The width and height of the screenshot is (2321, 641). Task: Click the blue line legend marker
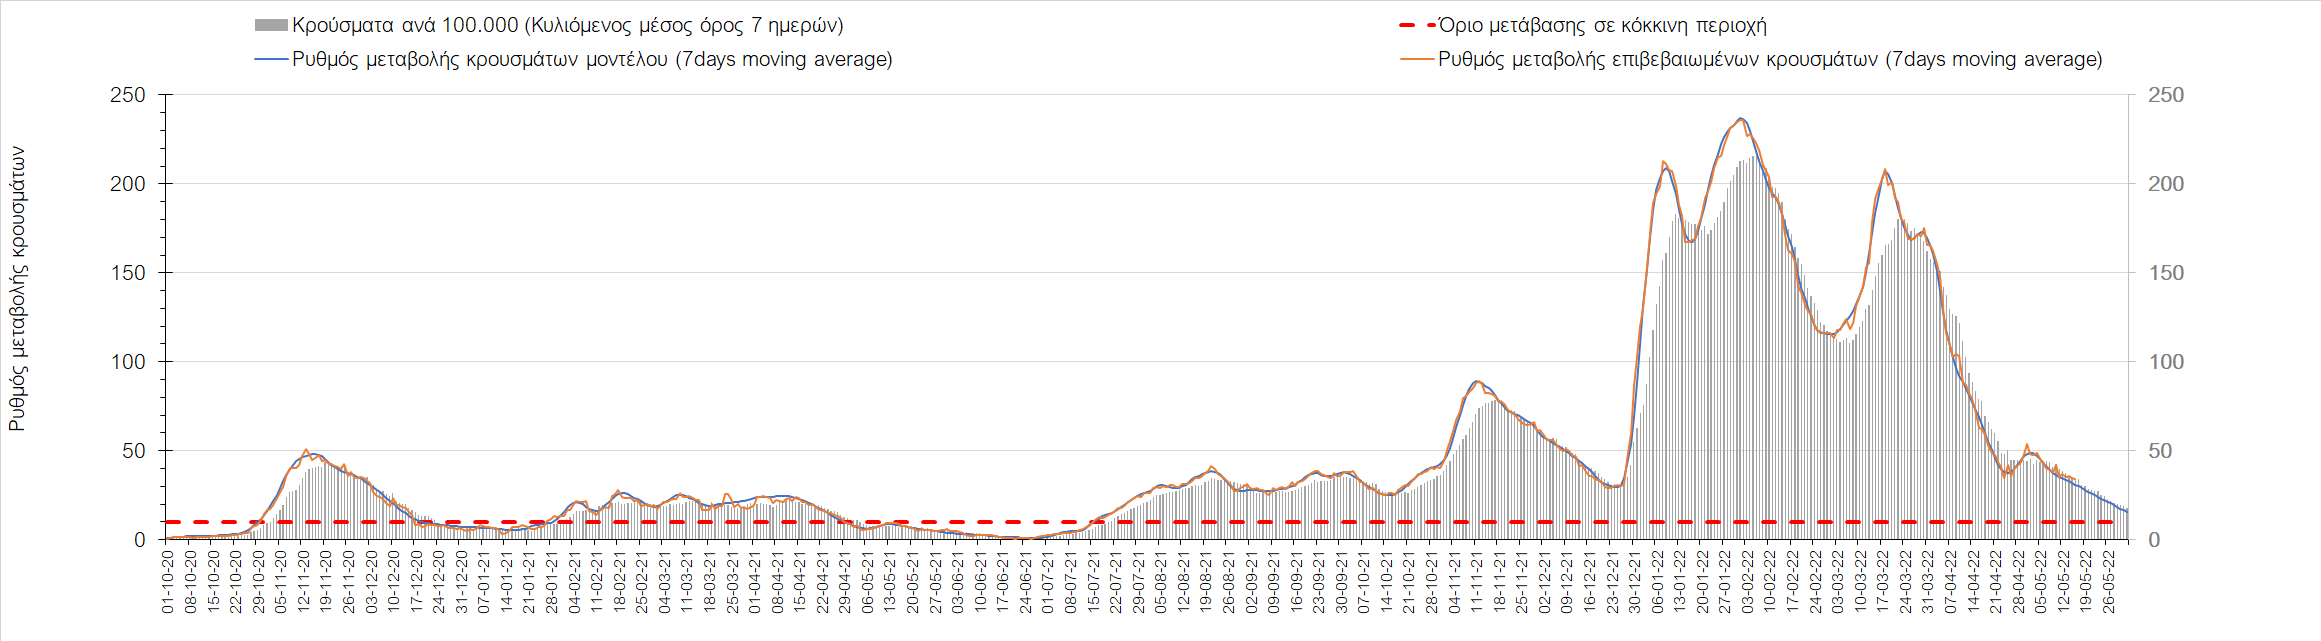pos(271,59)
